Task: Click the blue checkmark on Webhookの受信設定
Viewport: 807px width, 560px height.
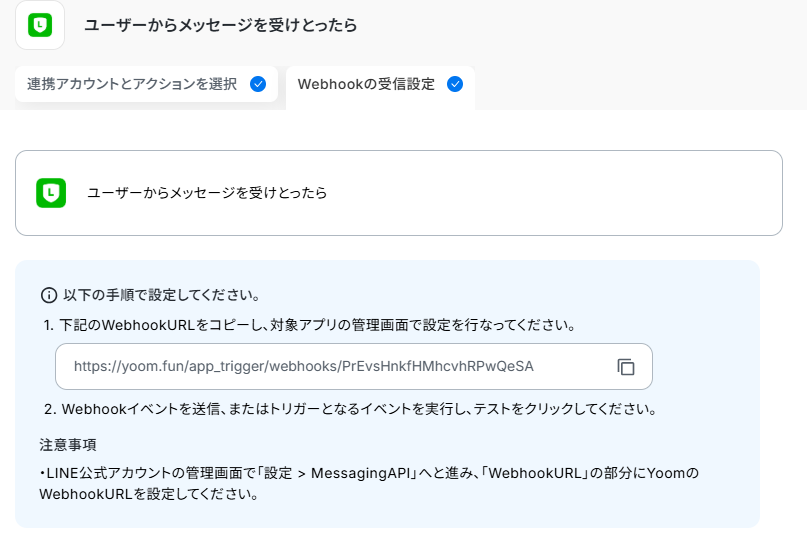Action: point(455,84)
